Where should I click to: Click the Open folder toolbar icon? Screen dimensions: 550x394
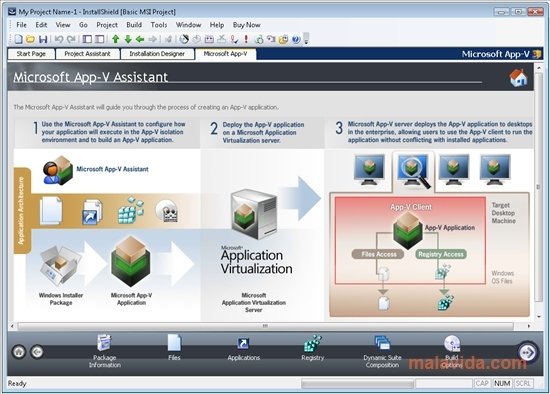tap(31, 39)
